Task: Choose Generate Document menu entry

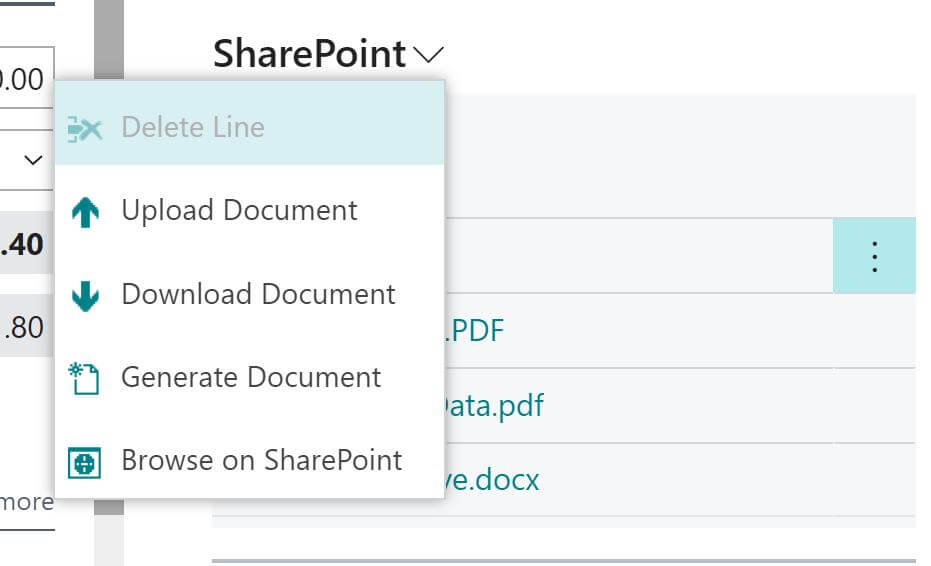Action: pos(249,378)
